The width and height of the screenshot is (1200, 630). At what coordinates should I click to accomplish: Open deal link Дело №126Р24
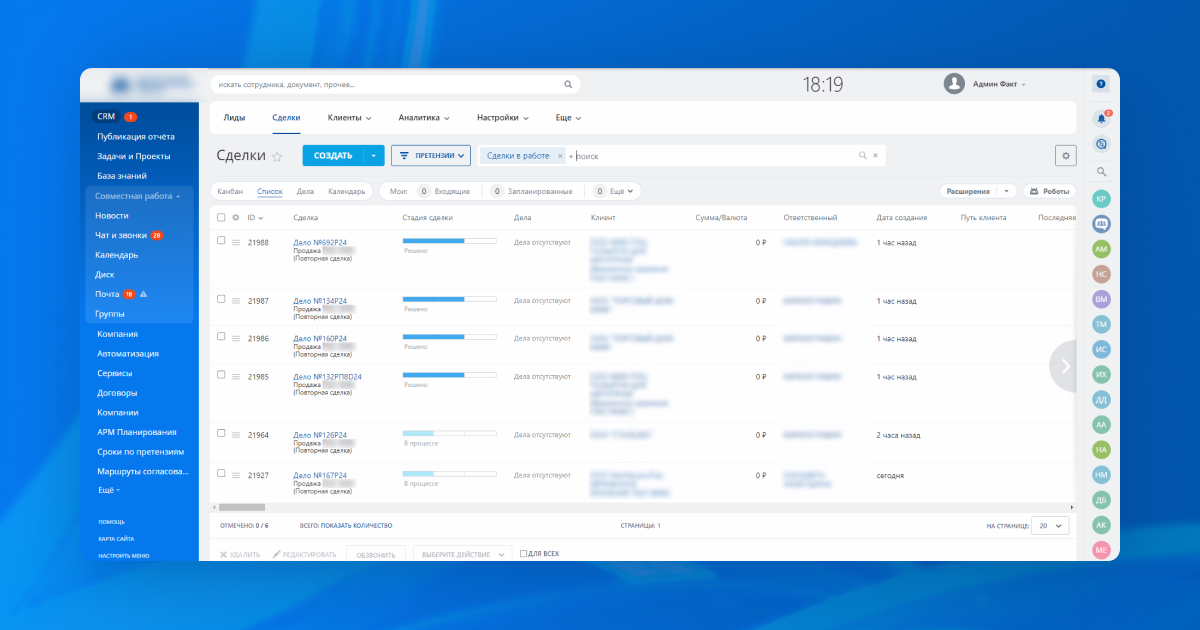(x=320, y=436)
